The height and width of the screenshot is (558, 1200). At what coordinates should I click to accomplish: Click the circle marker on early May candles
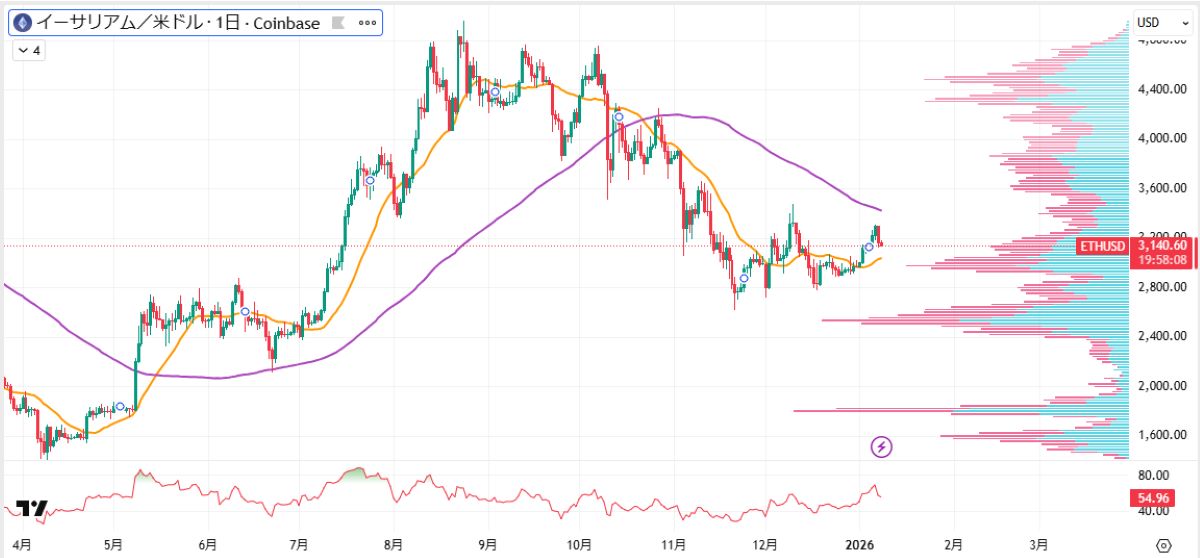point(120,406)
